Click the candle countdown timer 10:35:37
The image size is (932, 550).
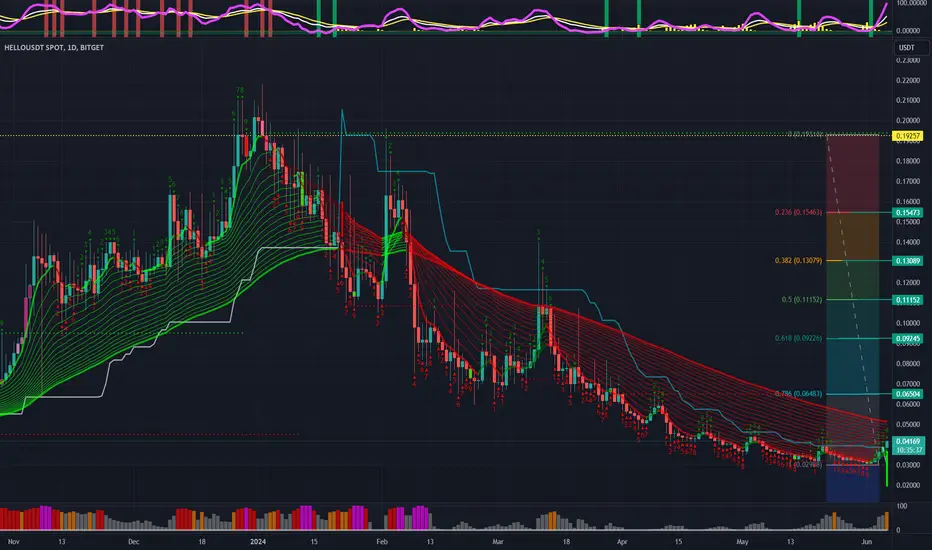909,450
